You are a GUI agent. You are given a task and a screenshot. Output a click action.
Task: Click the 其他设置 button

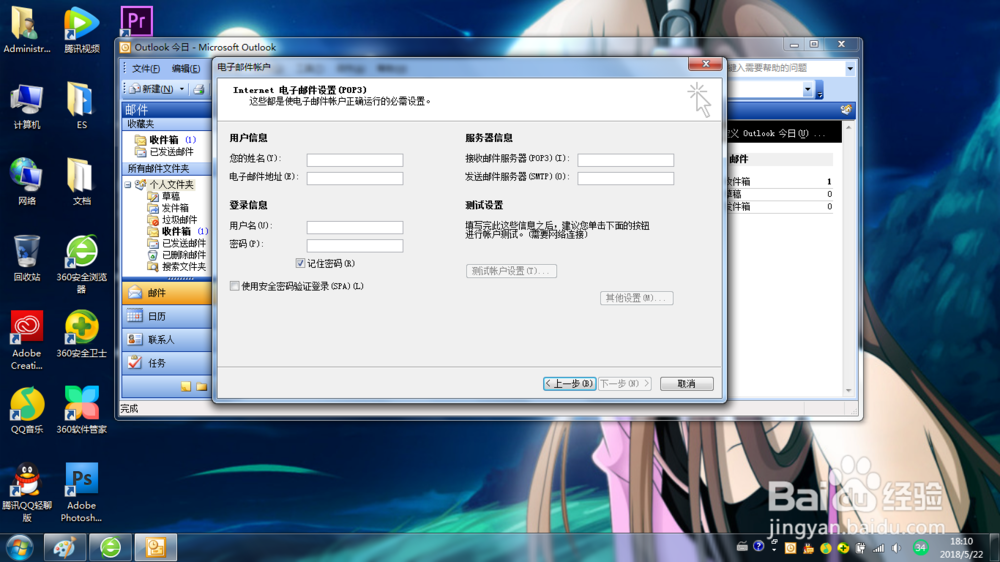pyautogui.click(x=636, y=298)
